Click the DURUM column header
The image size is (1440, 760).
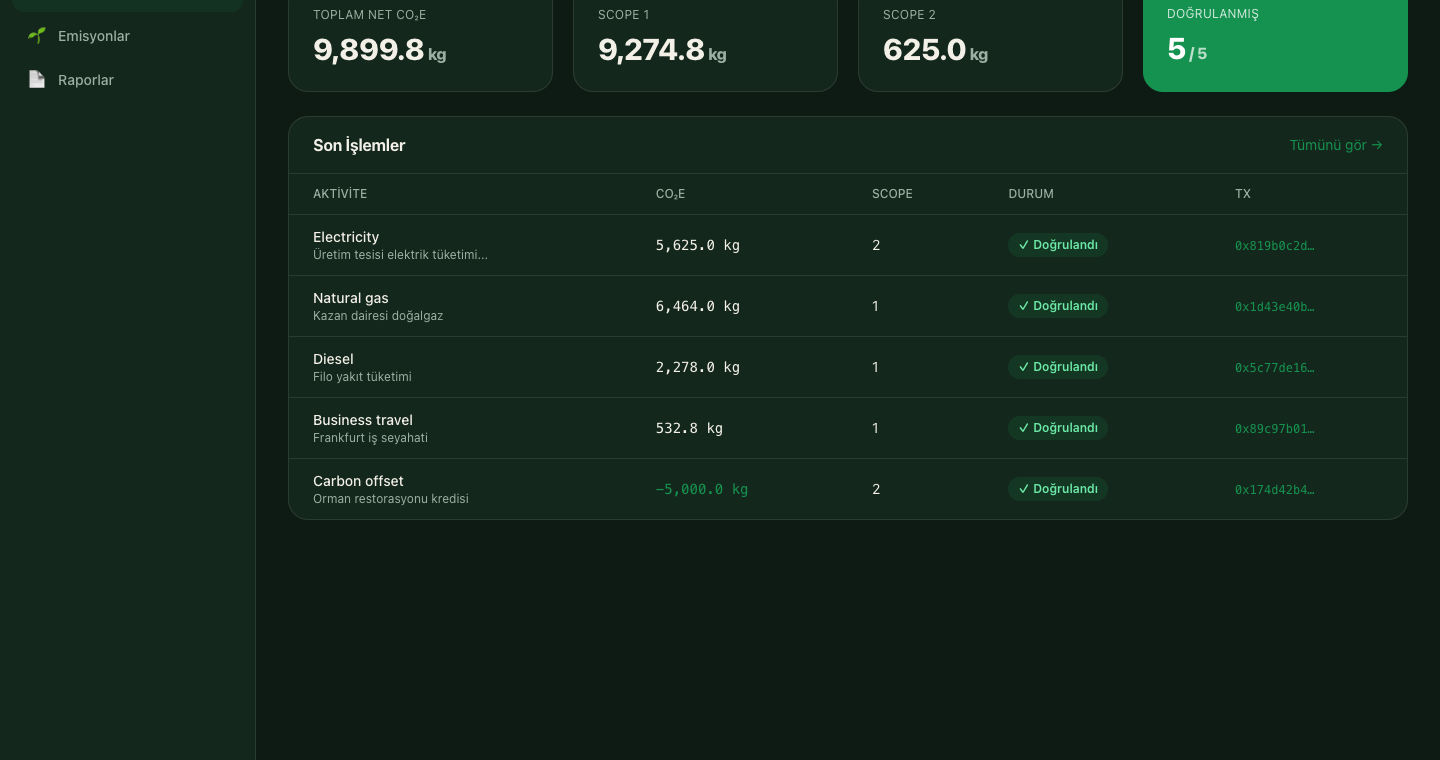(1031, 194)
